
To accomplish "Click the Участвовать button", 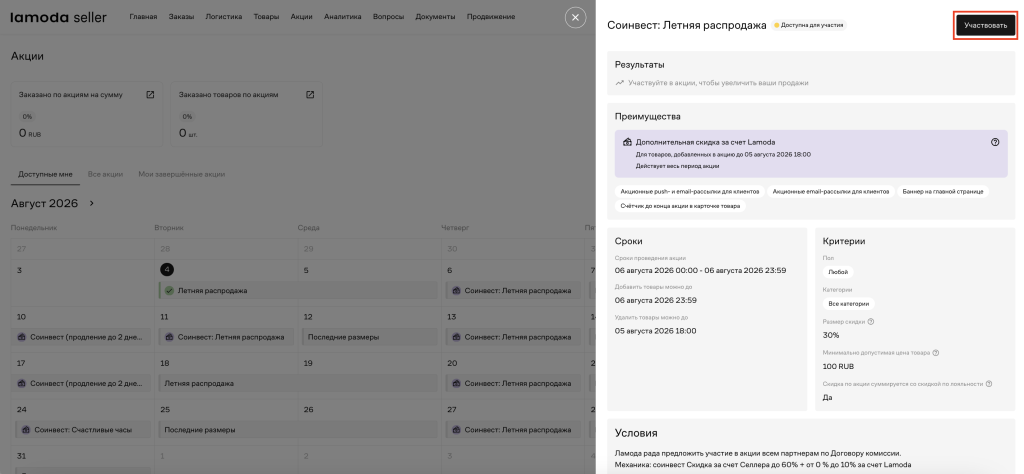I will [985, 25].
